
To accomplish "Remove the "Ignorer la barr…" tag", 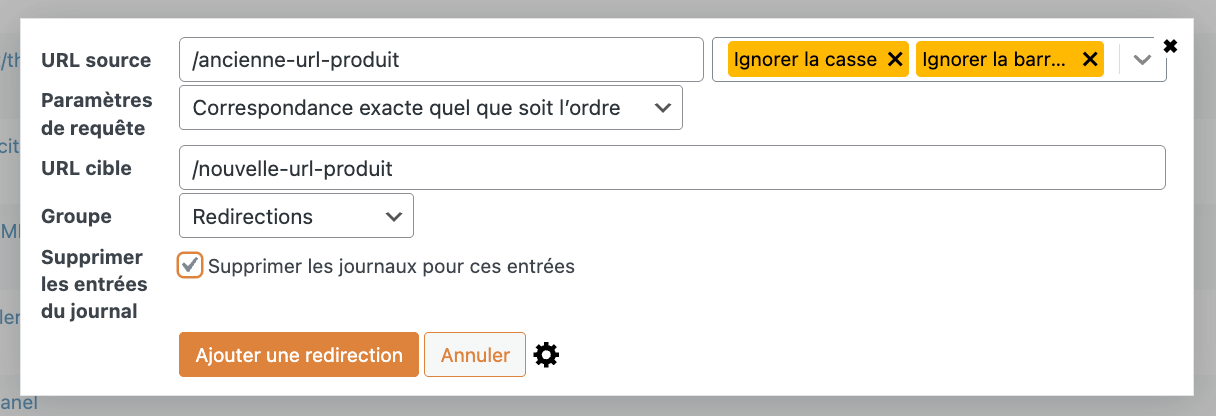I will 1090,60.
